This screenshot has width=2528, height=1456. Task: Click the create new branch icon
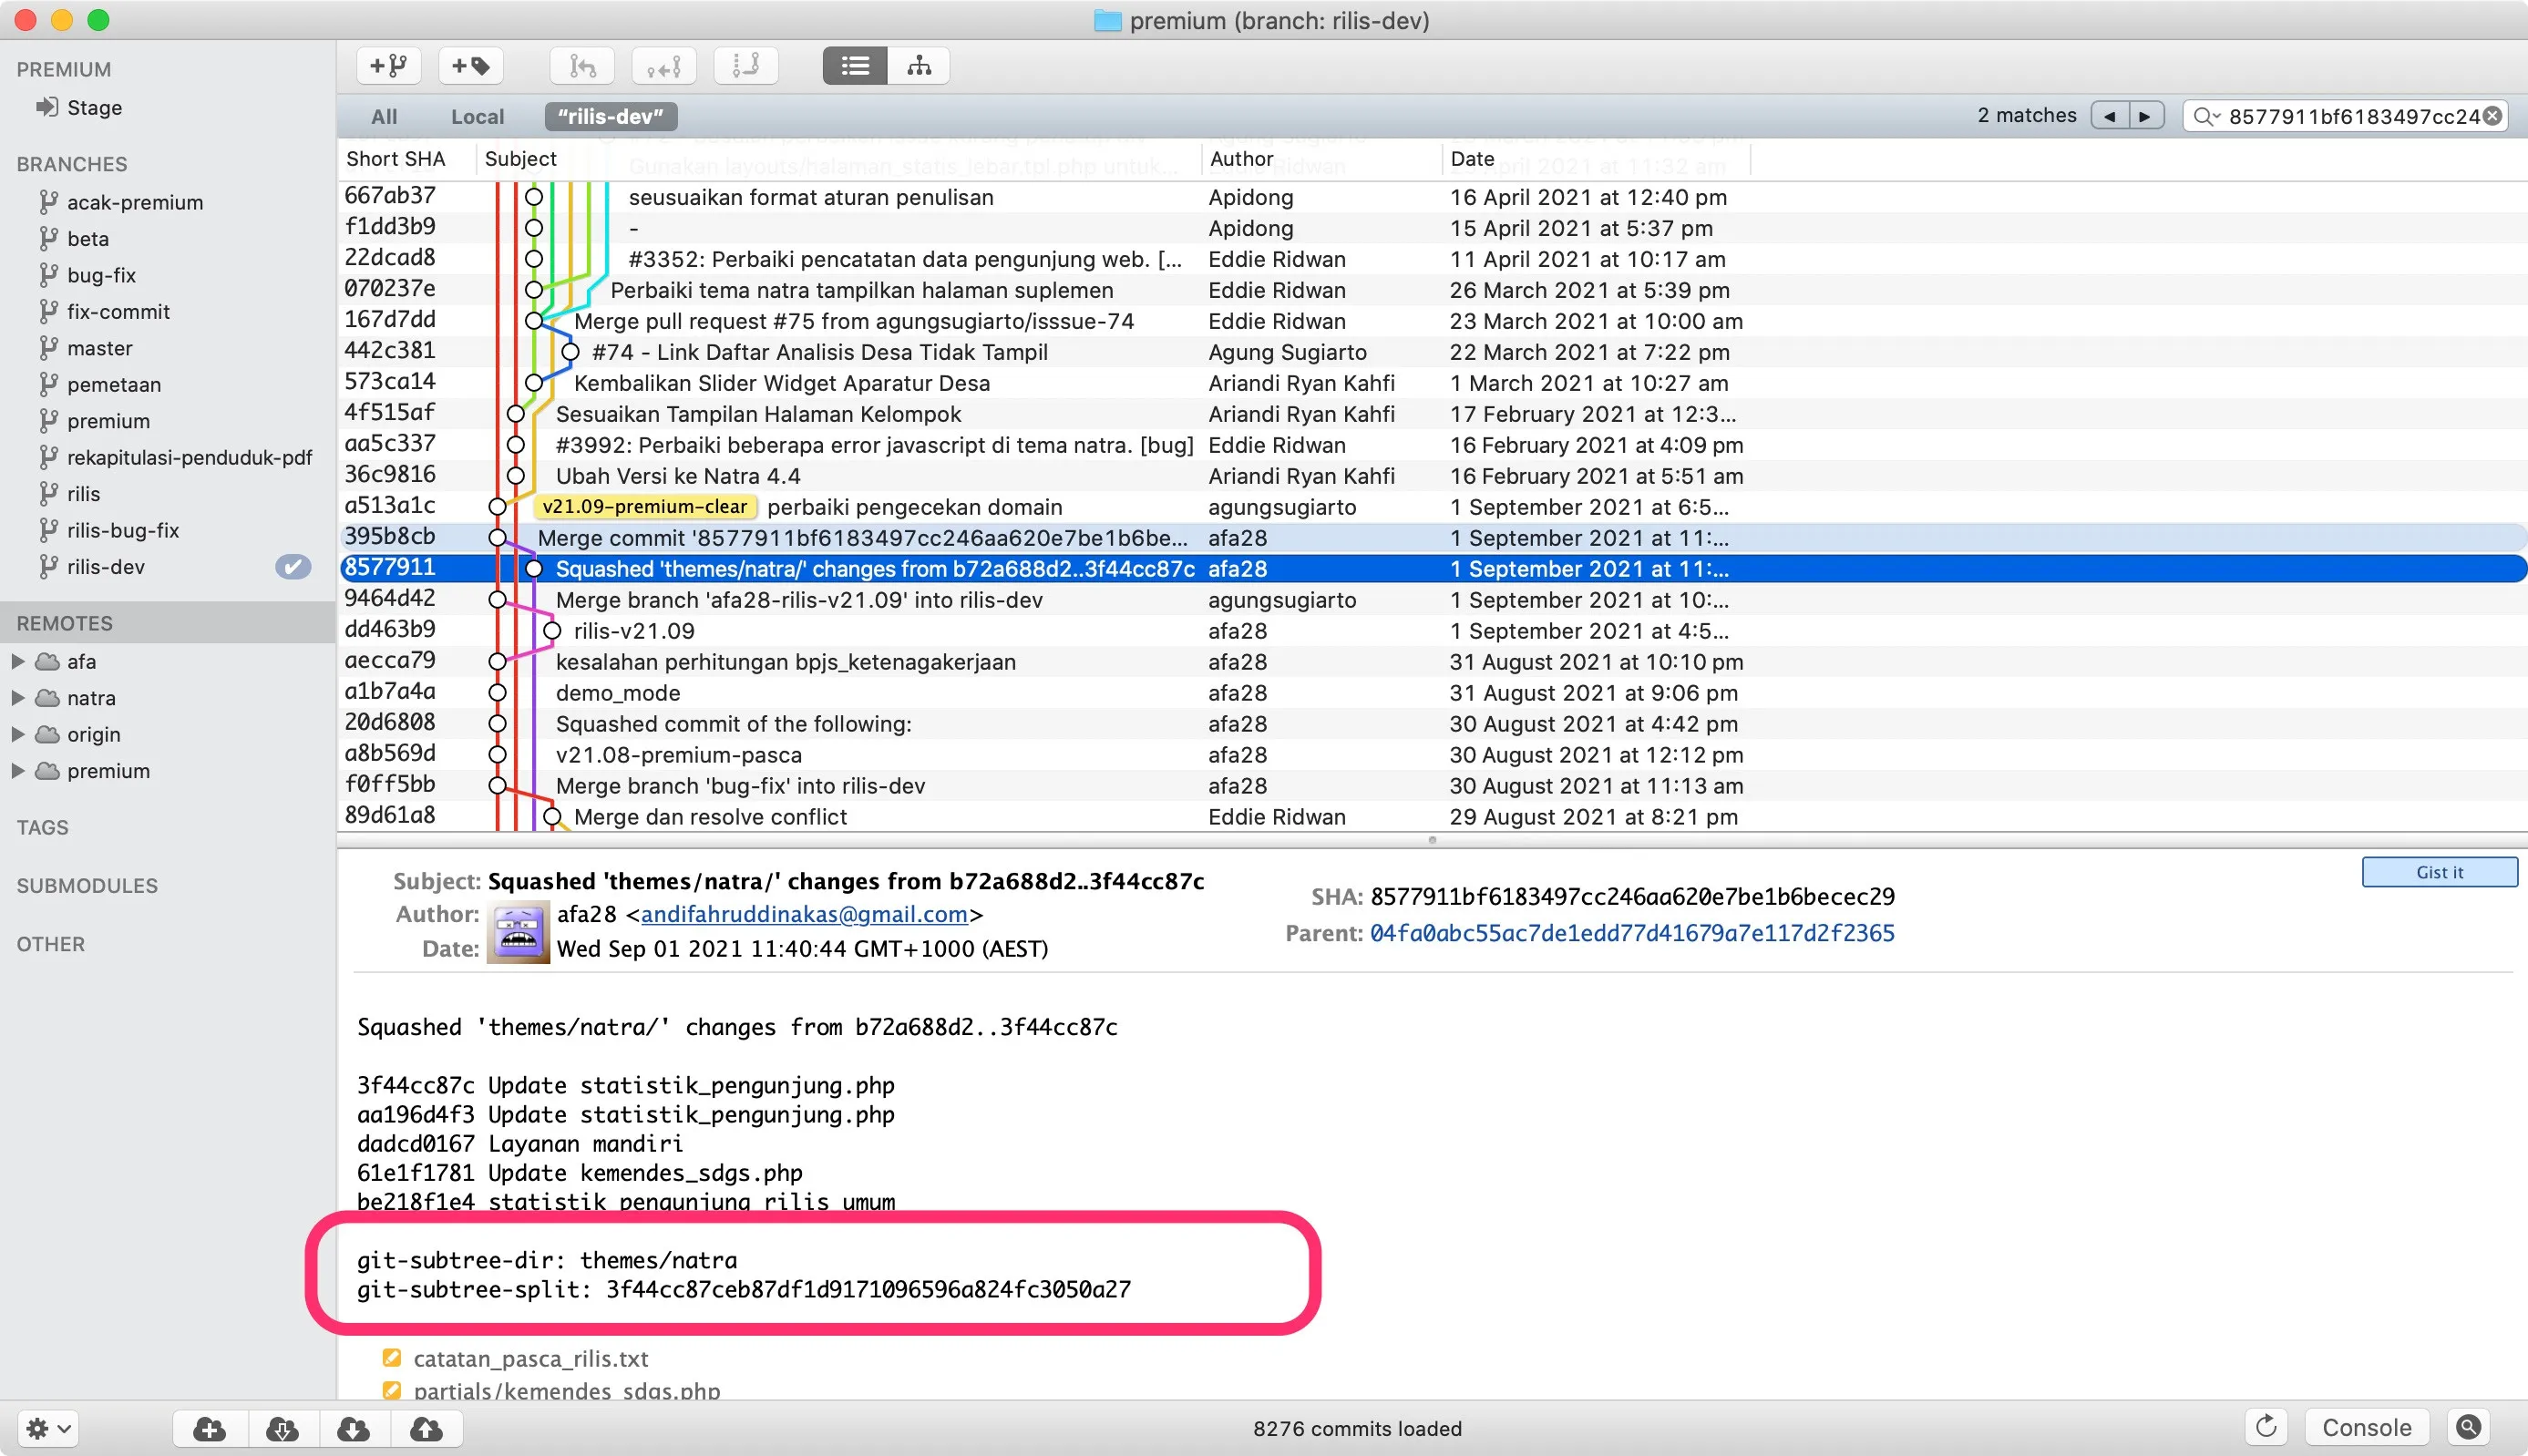pos(388,66)
